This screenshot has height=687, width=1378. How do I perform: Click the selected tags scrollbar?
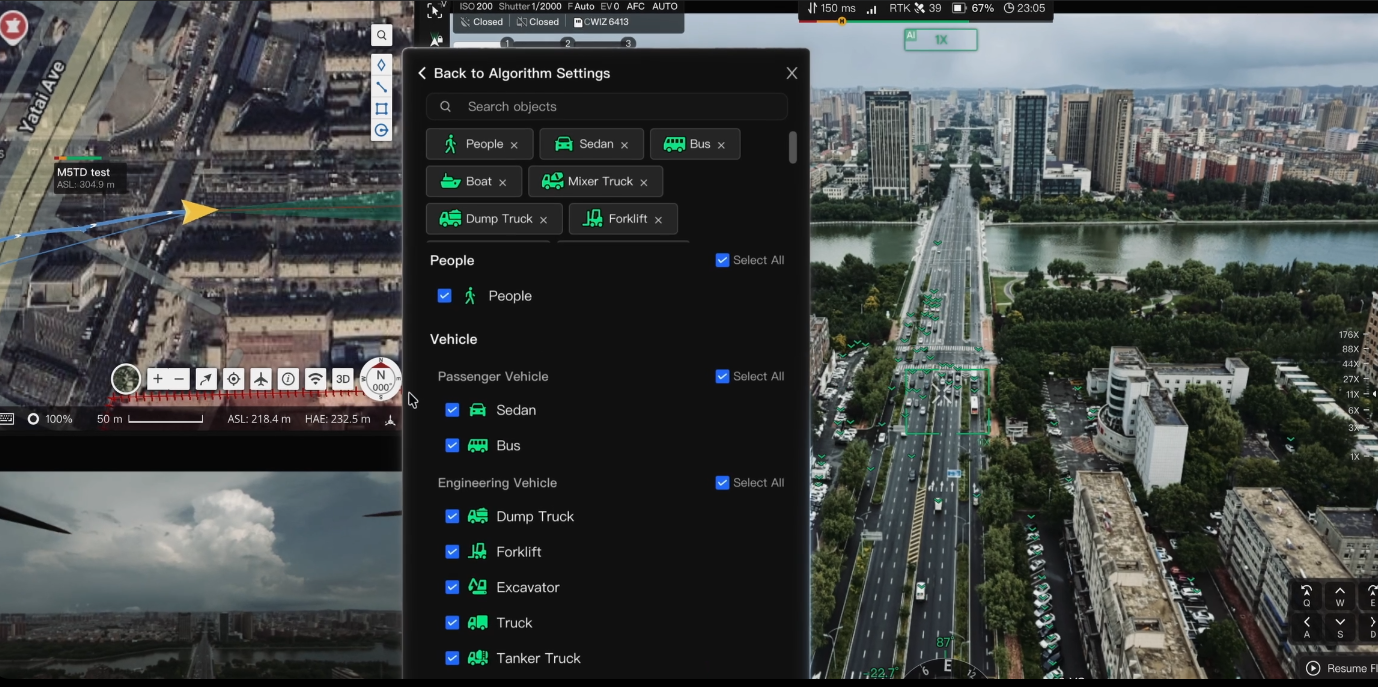coord(793,148)
